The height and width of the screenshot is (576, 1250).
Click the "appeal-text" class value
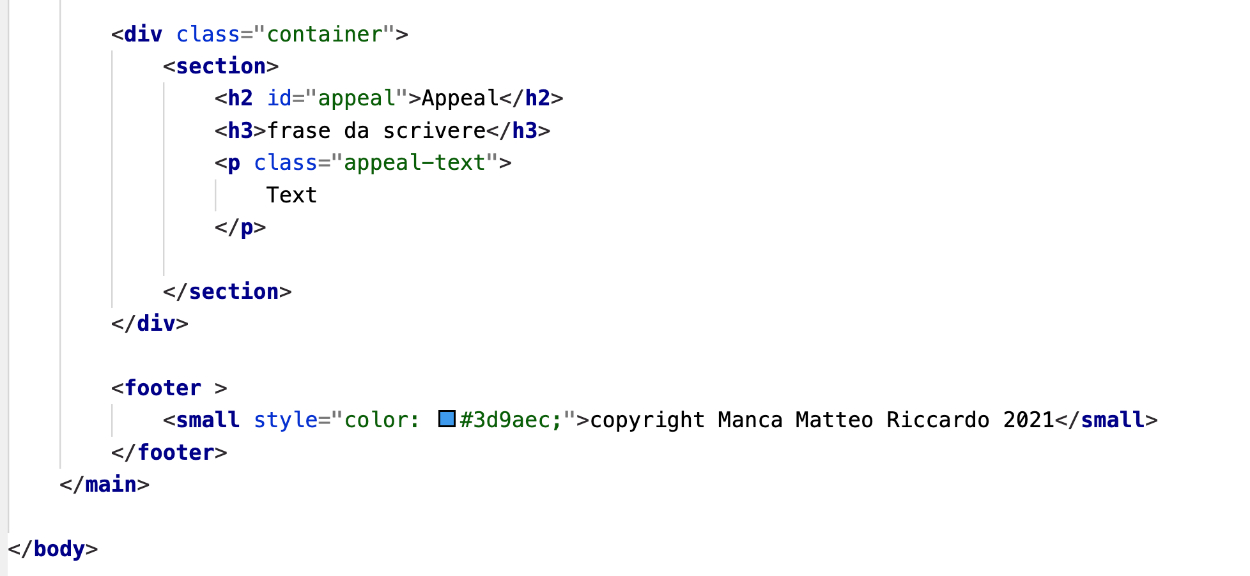(421, 163)
